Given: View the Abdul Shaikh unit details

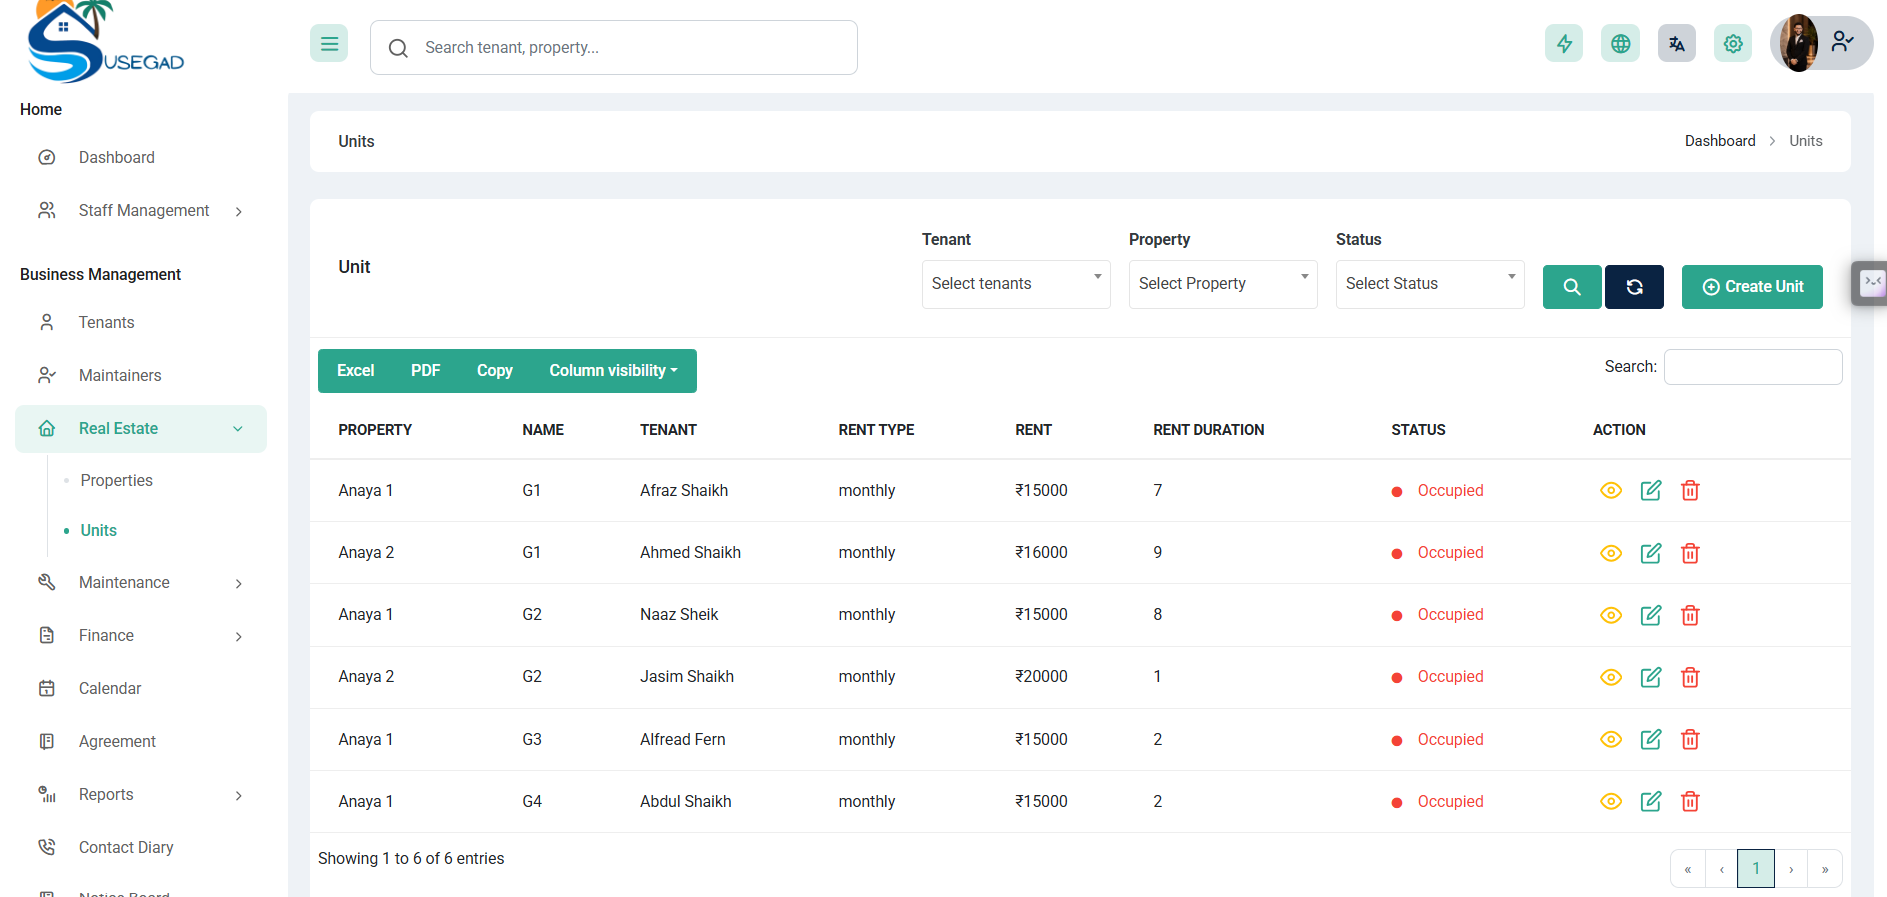Looking at the screenshot, I should pos(1611,801).
